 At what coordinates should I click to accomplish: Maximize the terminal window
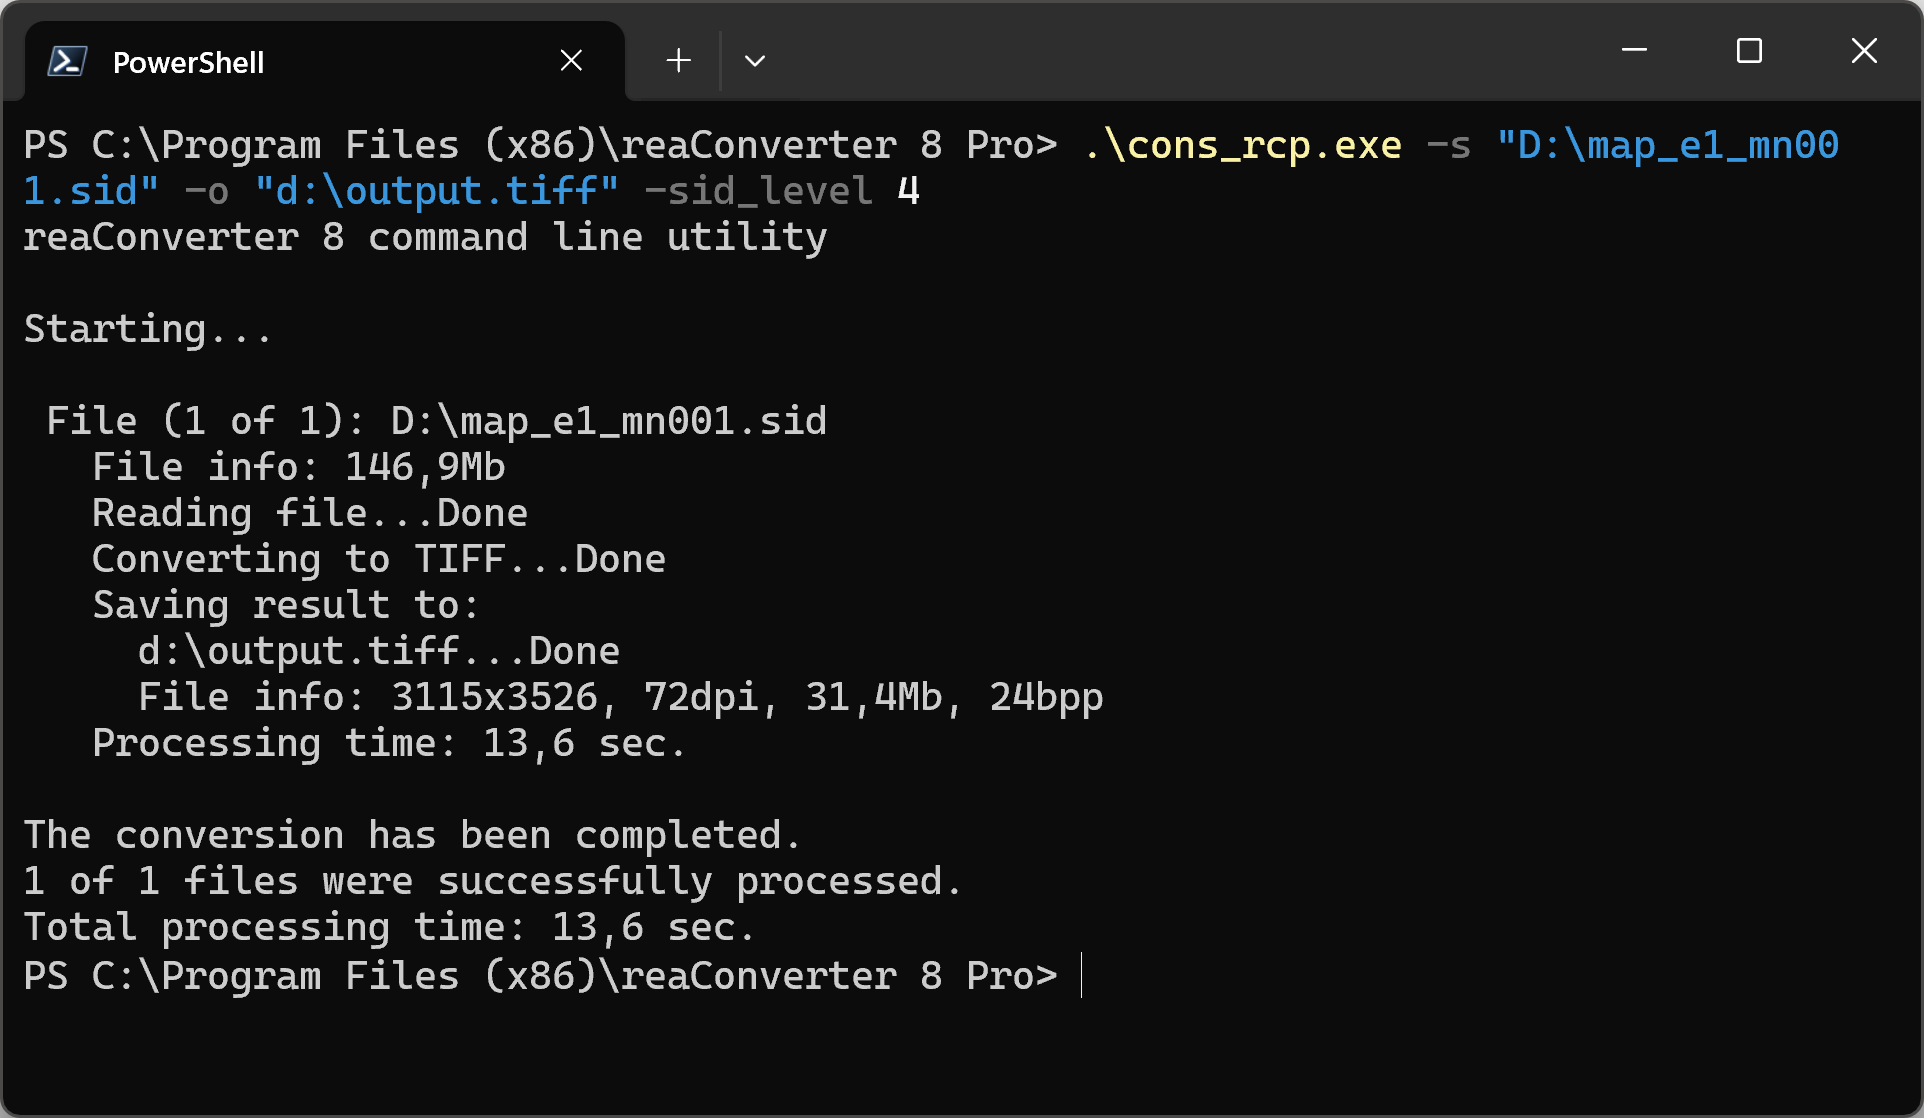pyautogui.click(x=1749, y=50)
